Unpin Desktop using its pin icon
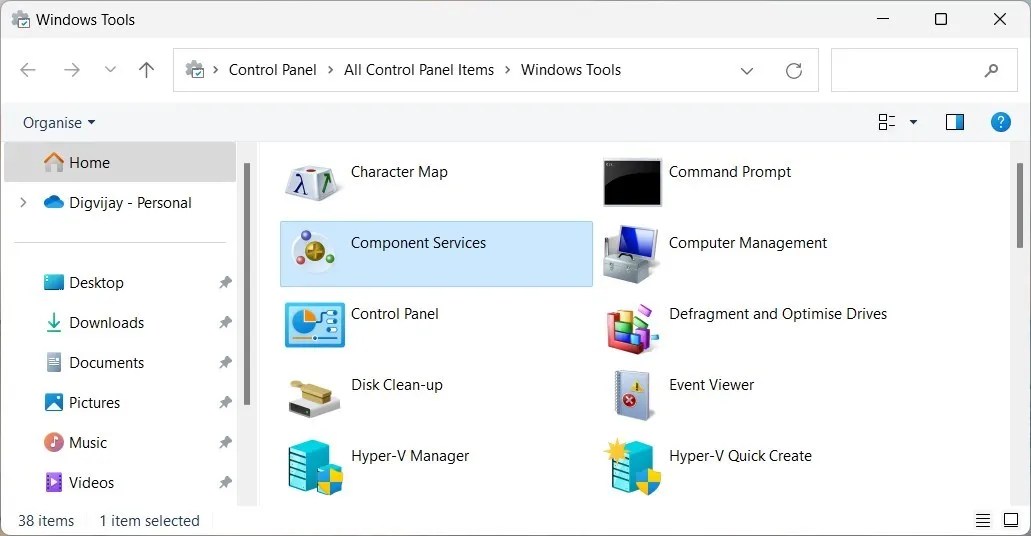 coord(226,282)
